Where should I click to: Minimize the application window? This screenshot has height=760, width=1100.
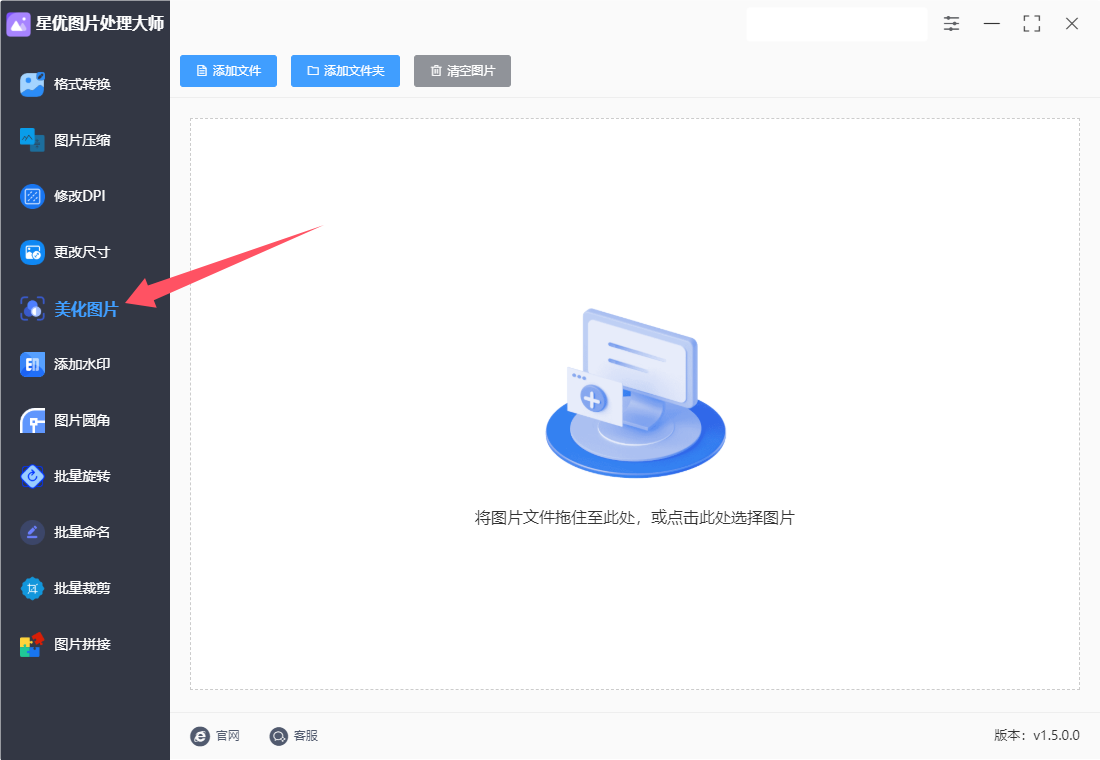tap(991, 24)
